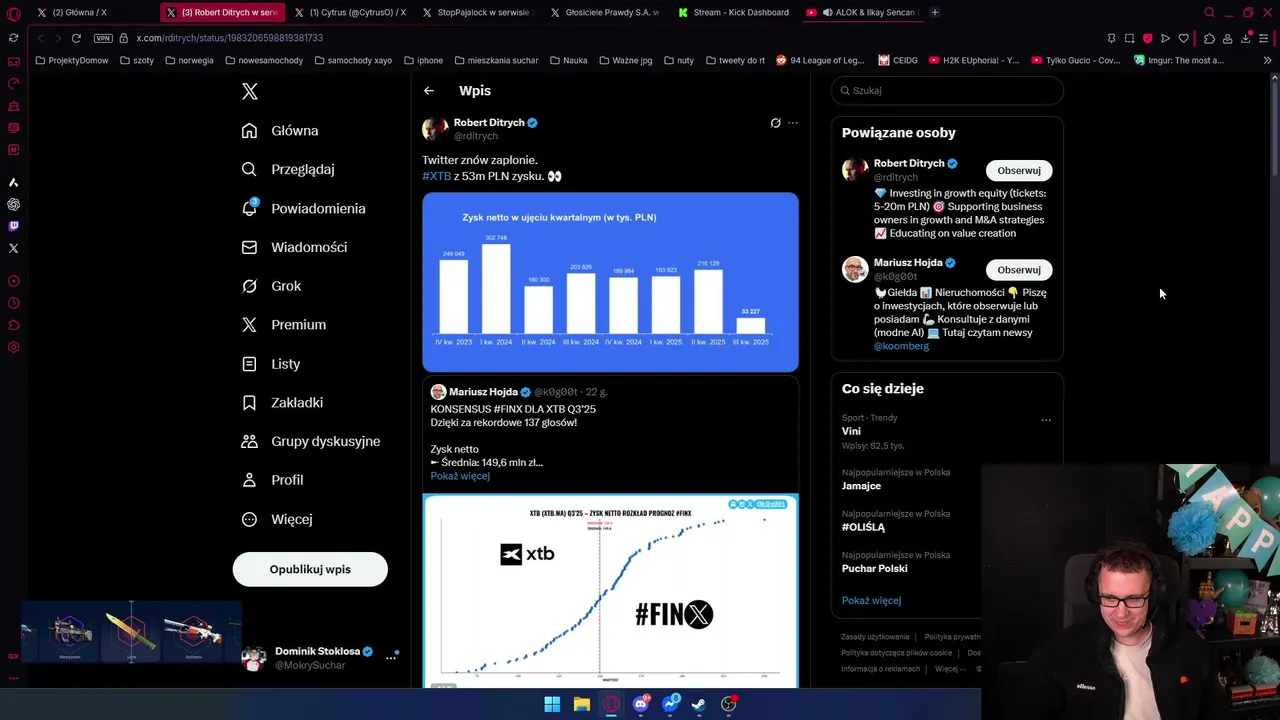The width and height of the screenshot is (1280, 720).
Task: Open Discord from the taskbar
Action: tap(641, 704)
